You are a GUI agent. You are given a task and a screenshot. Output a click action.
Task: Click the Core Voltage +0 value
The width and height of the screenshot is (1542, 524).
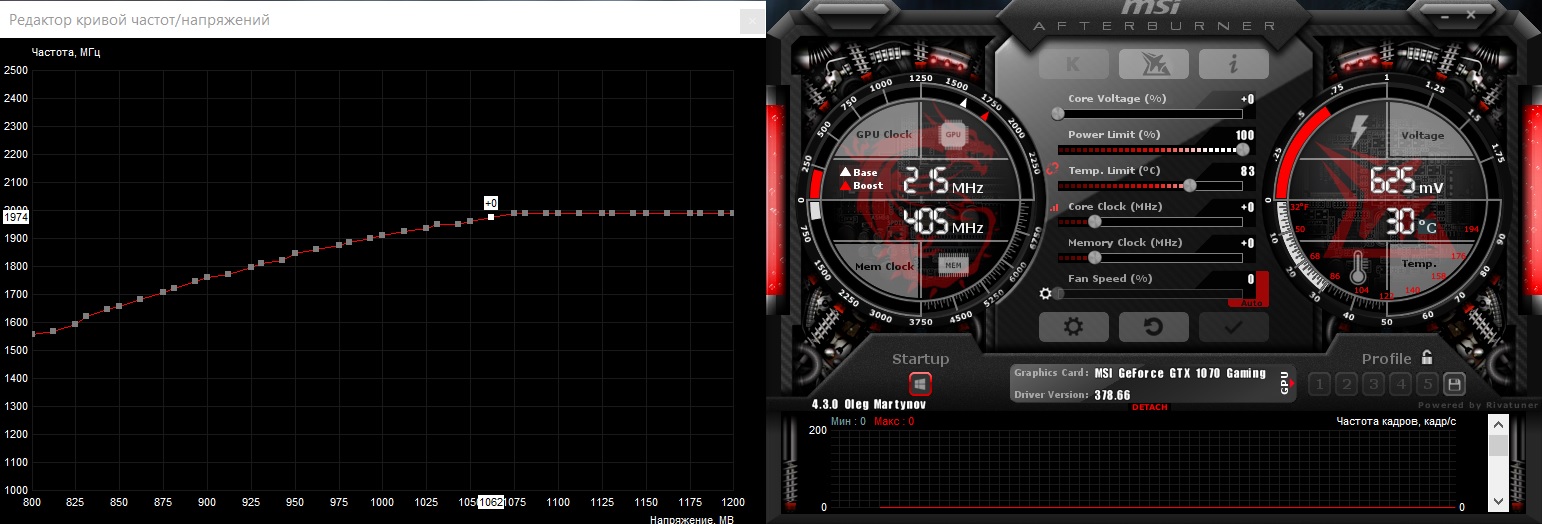pyautogui.click(x=1247, y=99)
